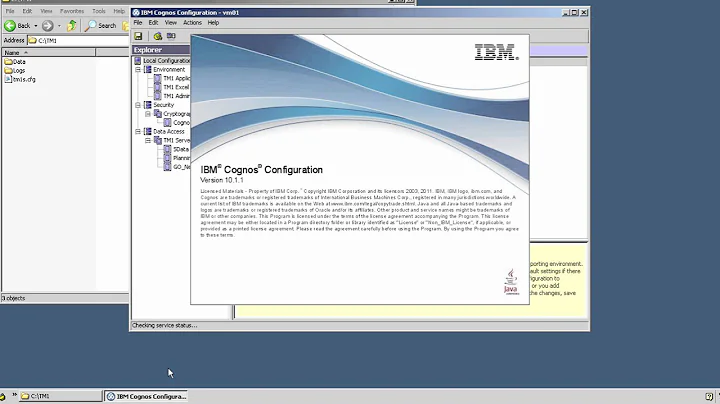
Task: Select the IBM Cognos Configura... taskbar button
Action: [146, 396]
